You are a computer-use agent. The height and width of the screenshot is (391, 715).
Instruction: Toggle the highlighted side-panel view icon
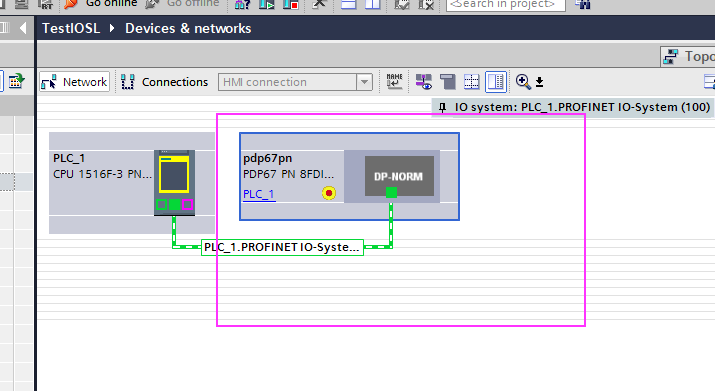pyautogui.click(x=496, y=82)
